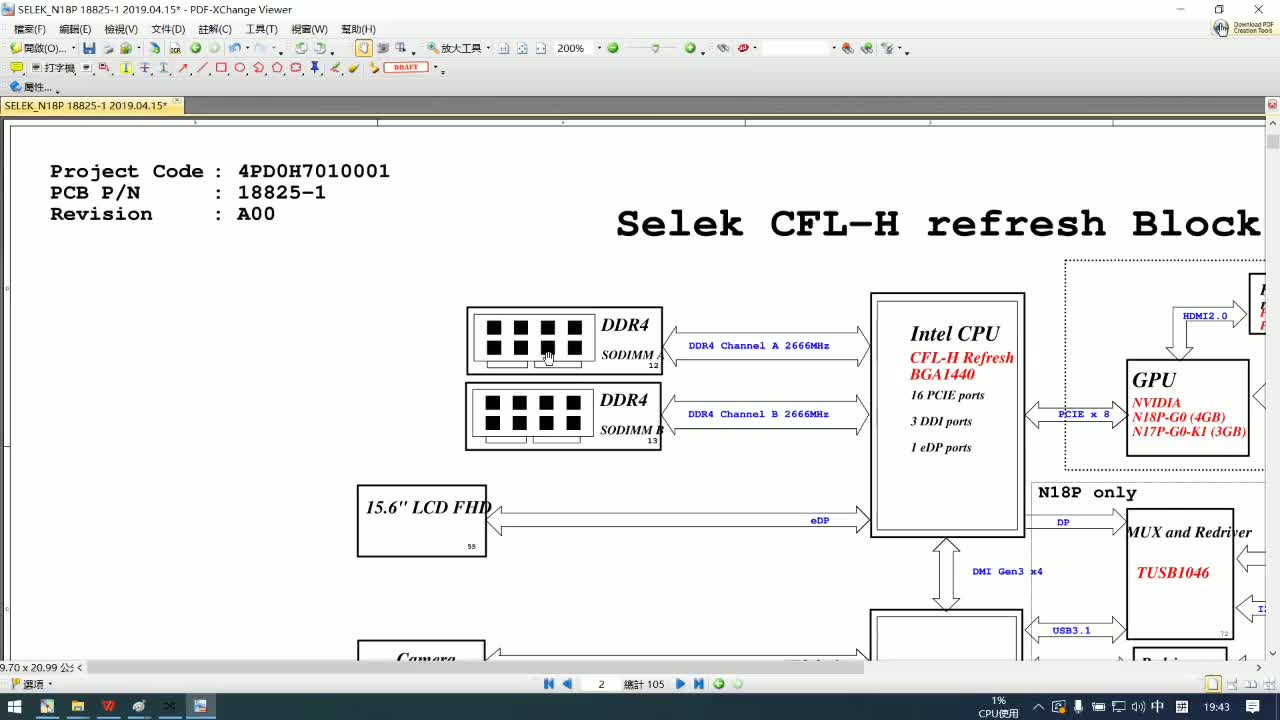
Task: Open the Windows Start menu
Action: pyautogui.click(x=15, y=706)
